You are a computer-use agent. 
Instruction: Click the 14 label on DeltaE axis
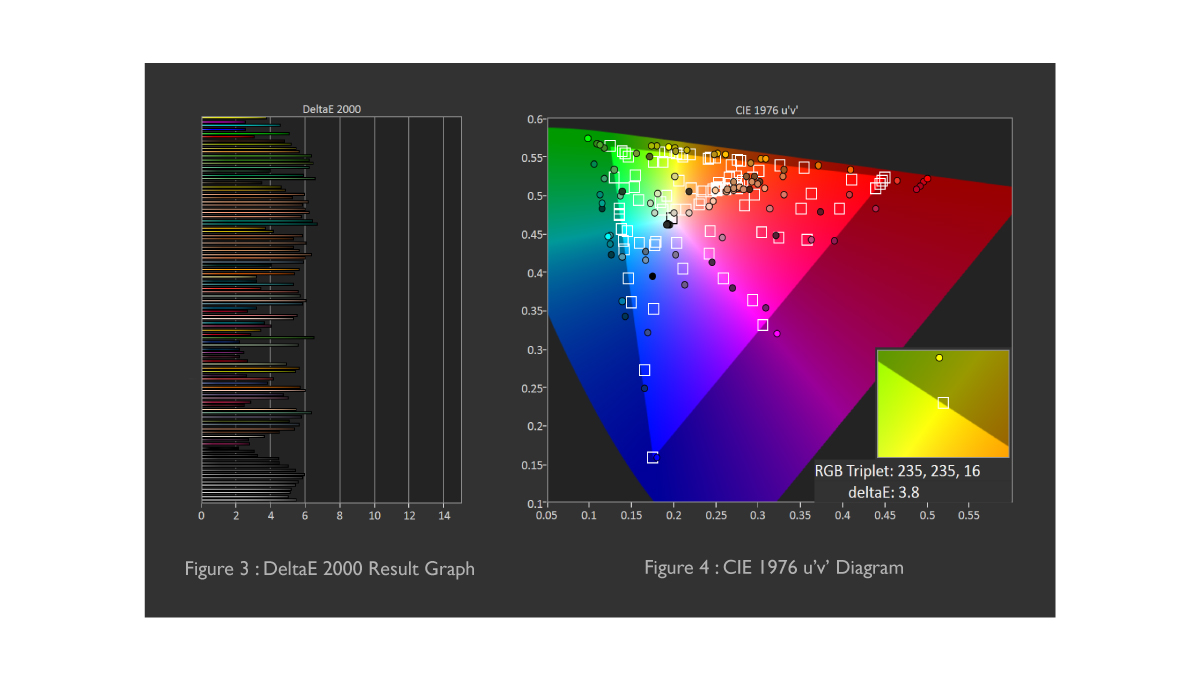tap(444, 516)
